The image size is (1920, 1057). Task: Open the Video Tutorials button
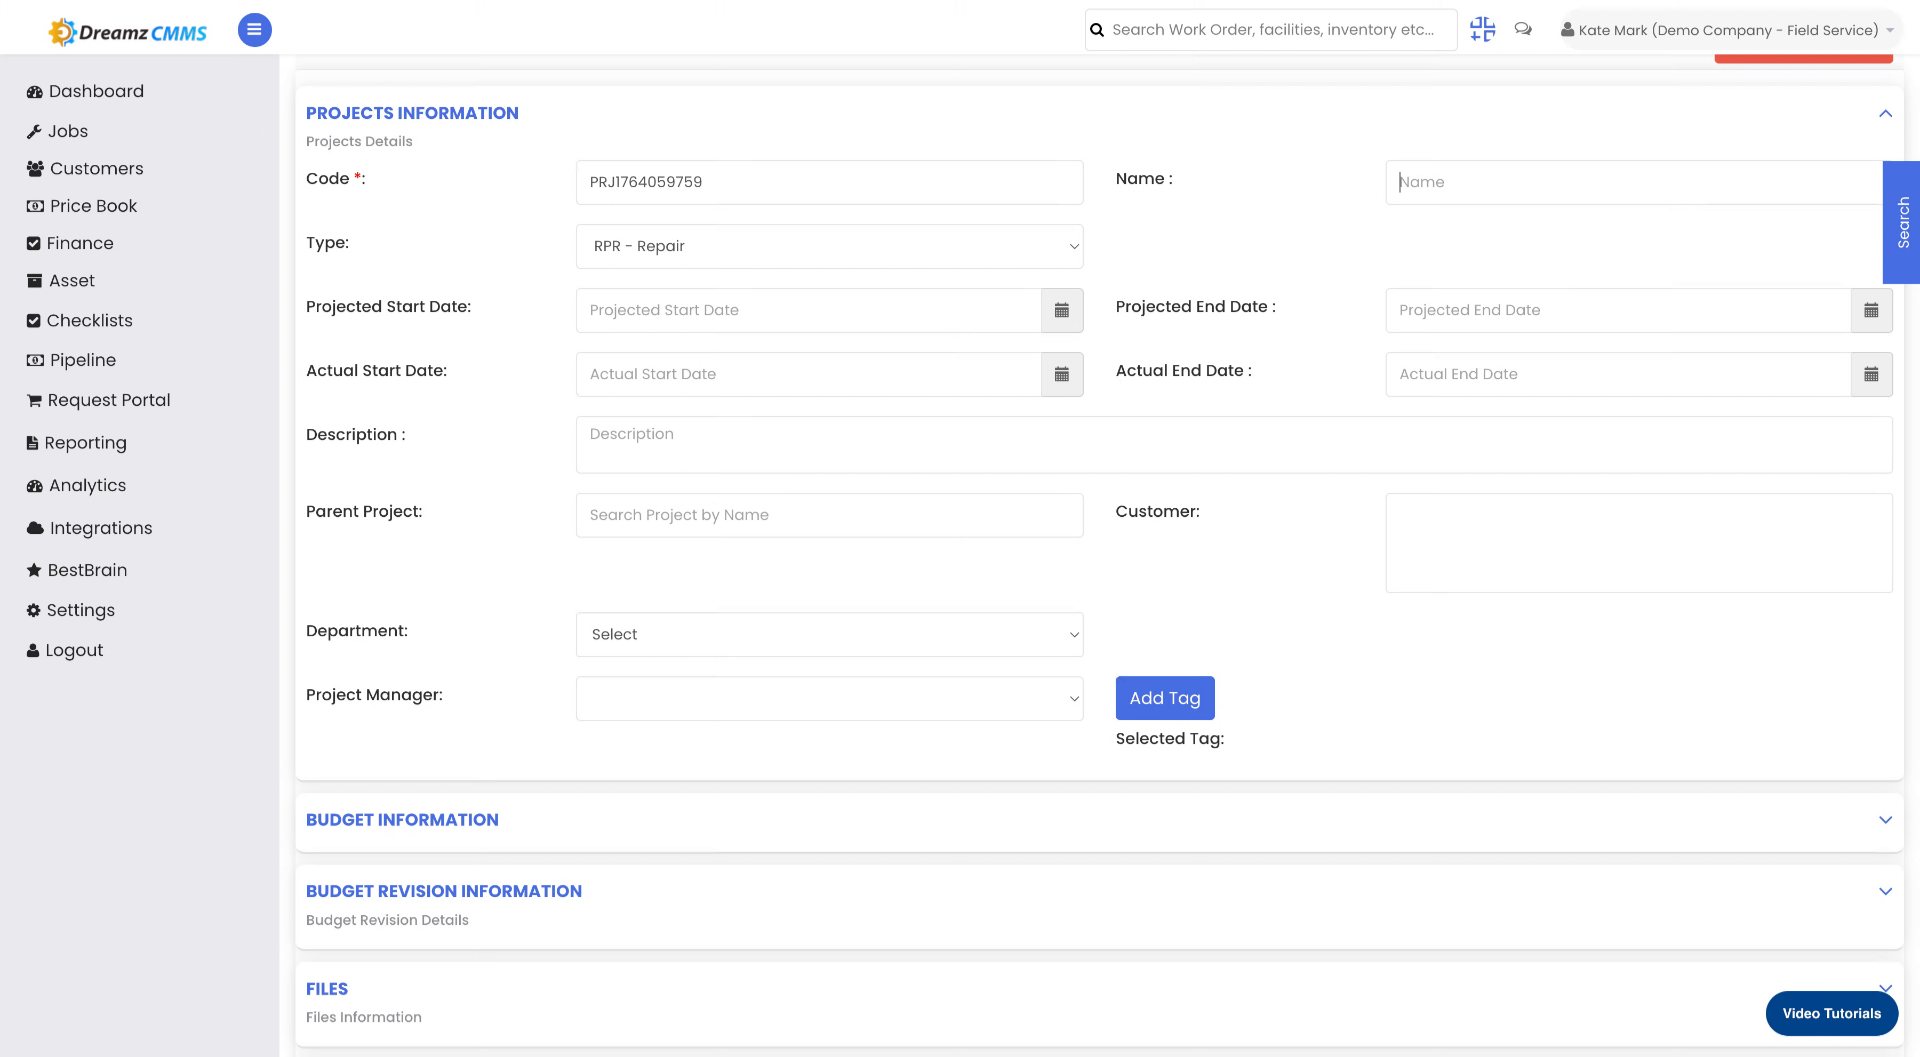(x=1831, y=1014)
